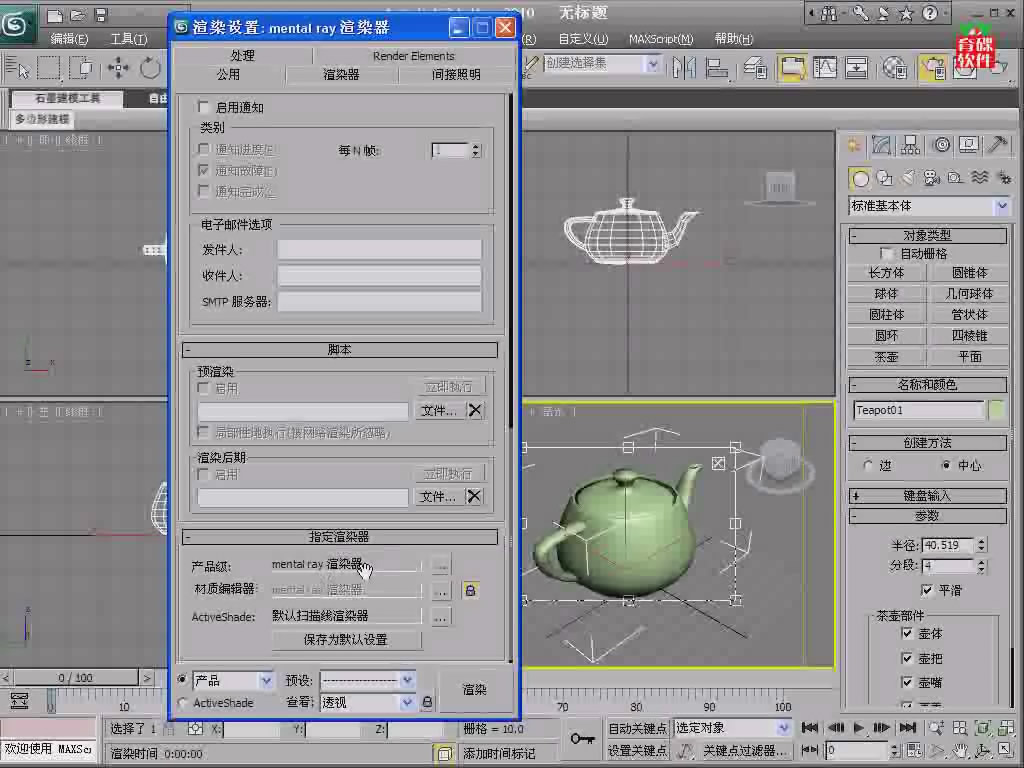Select the Helpers category icon
1024x768 pixels.
pos(955,178)
